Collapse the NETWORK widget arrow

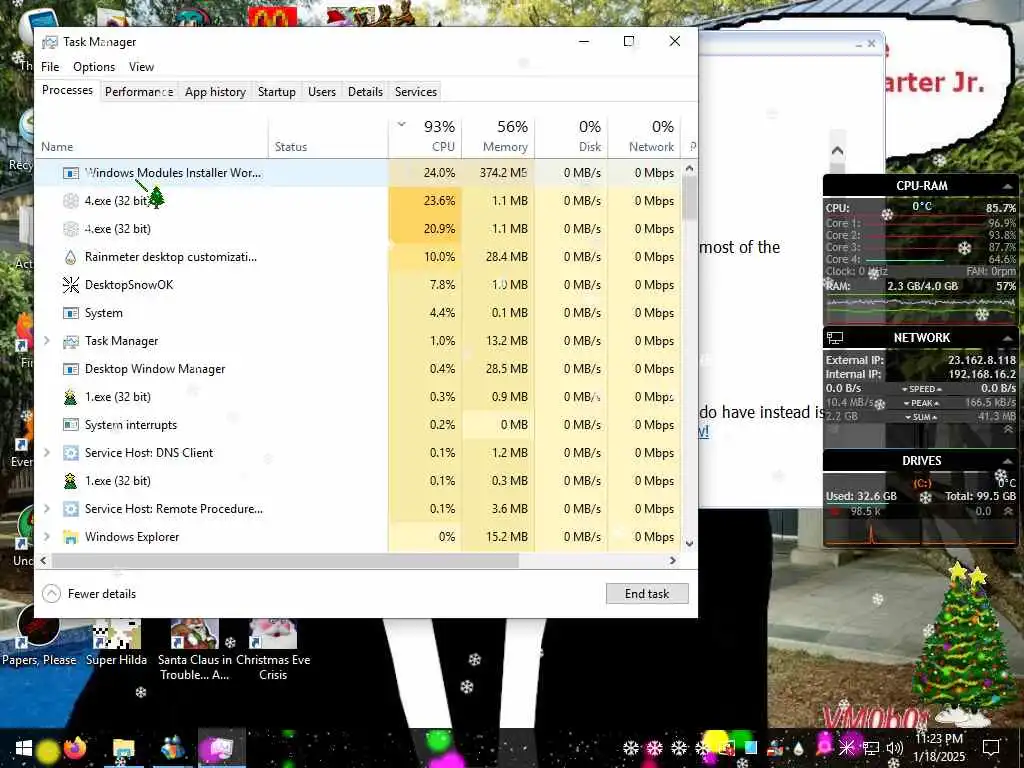(1007, 338)
